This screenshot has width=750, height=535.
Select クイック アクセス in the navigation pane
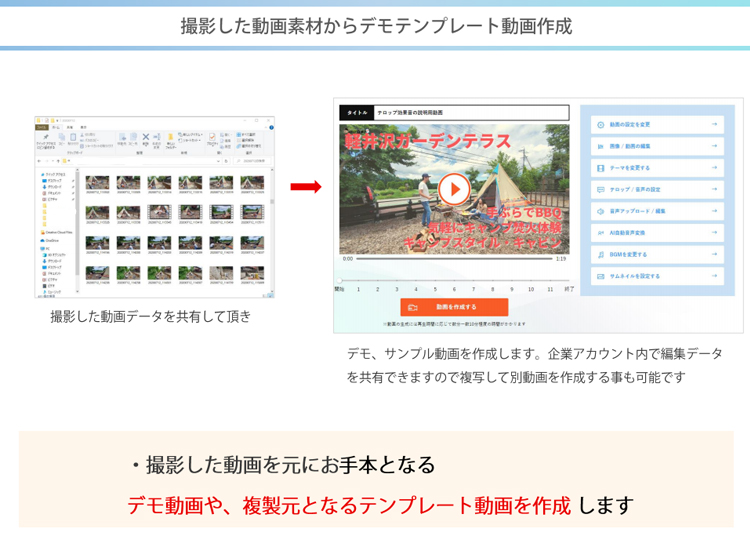55,175
